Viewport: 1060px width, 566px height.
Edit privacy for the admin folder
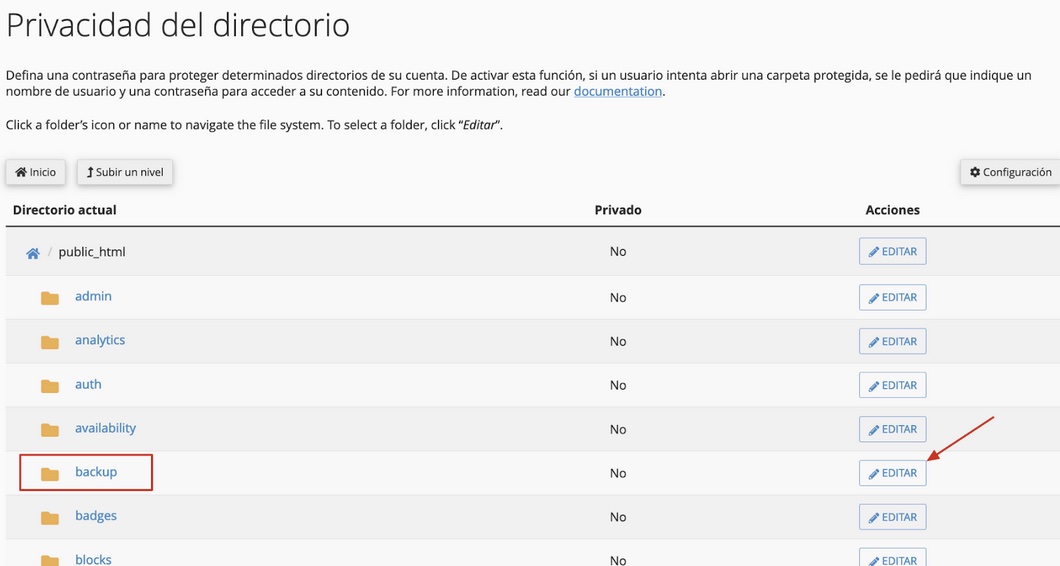tap(892, 298)
